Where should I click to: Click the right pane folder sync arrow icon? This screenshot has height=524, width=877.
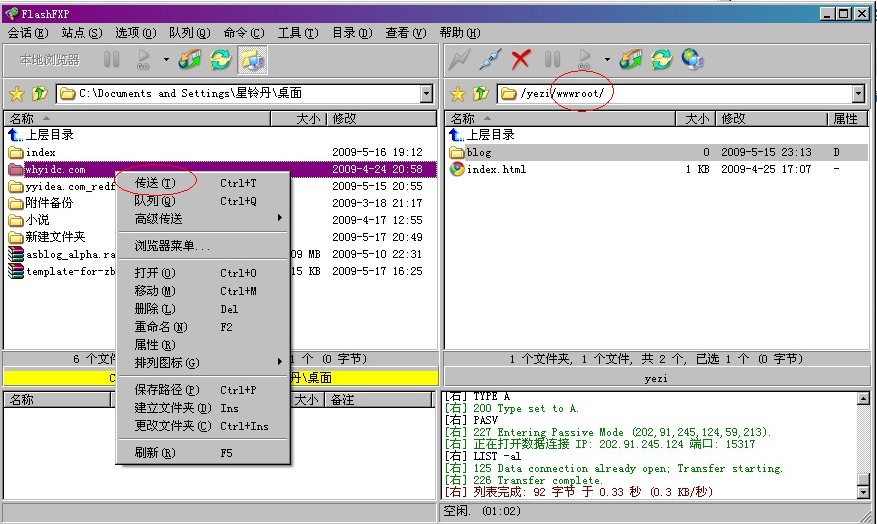tap(630, 59)
